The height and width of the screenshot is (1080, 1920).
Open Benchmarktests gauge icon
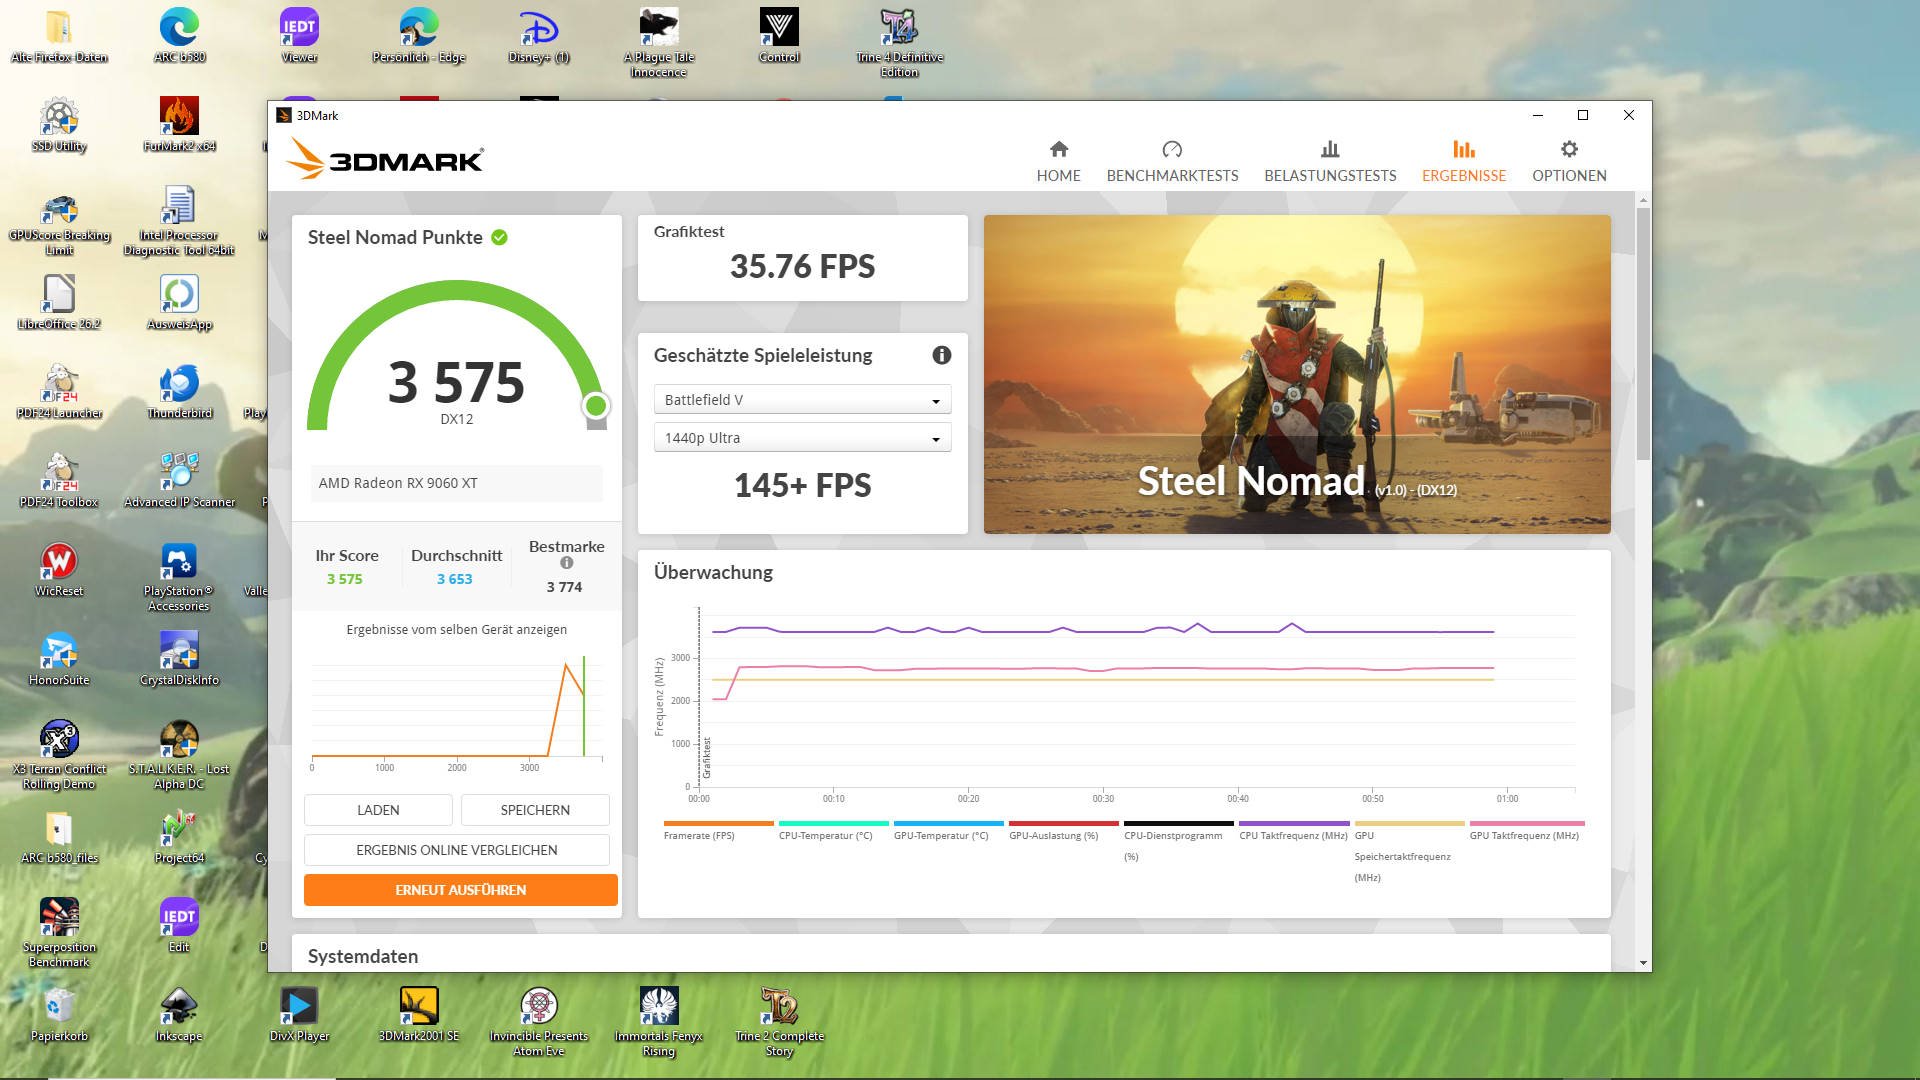point(1172,149)
